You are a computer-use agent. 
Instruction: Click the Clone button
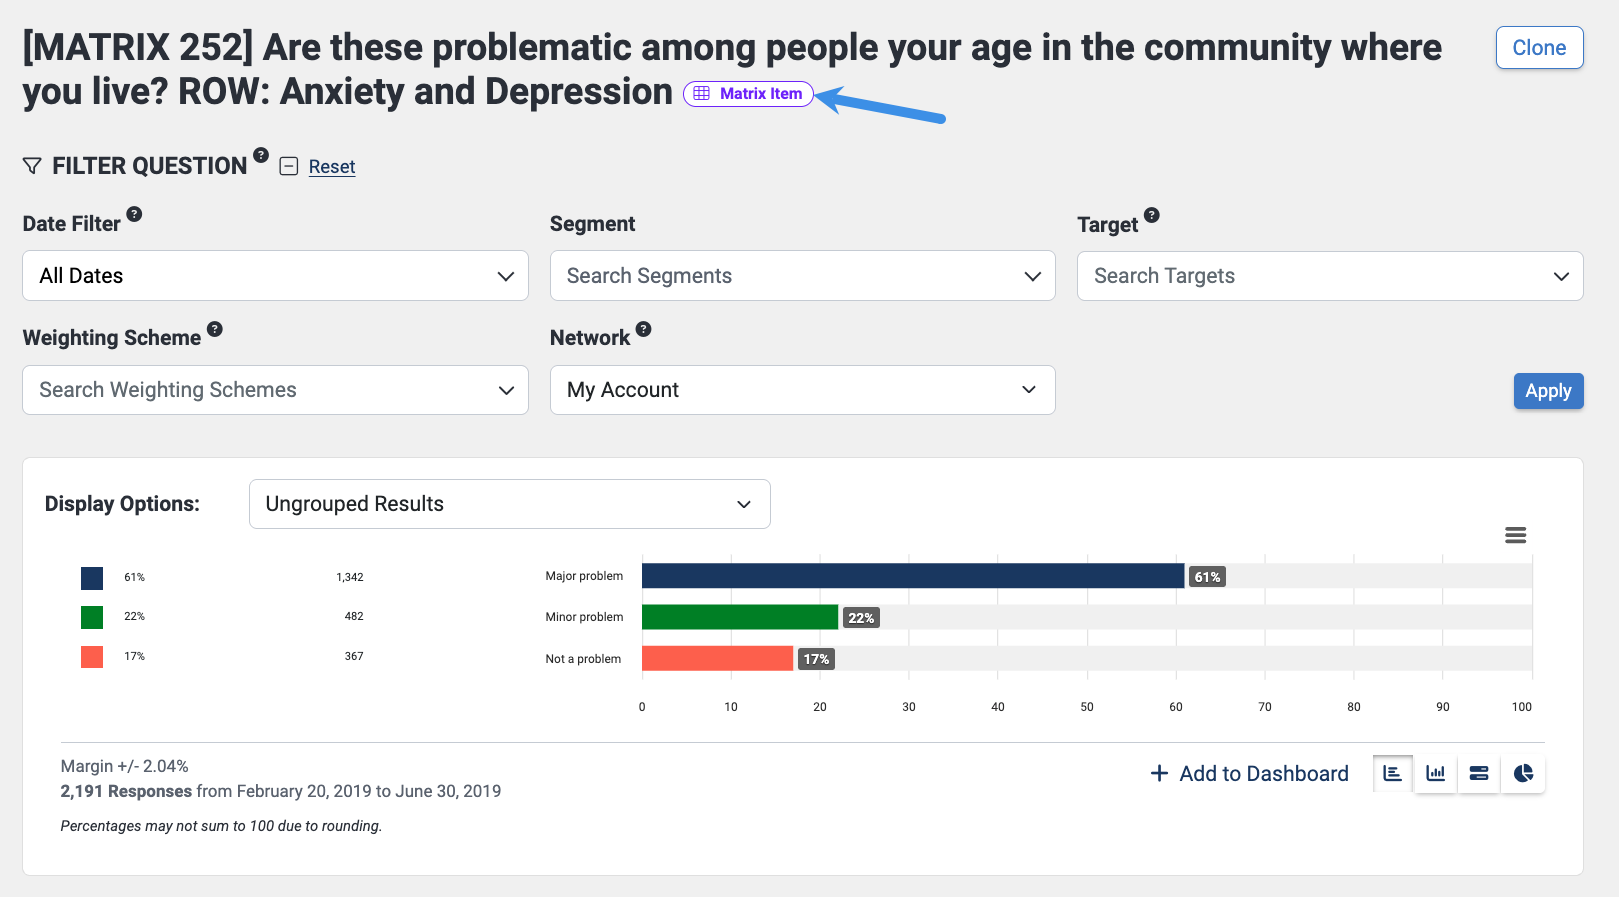point(1539,48)
